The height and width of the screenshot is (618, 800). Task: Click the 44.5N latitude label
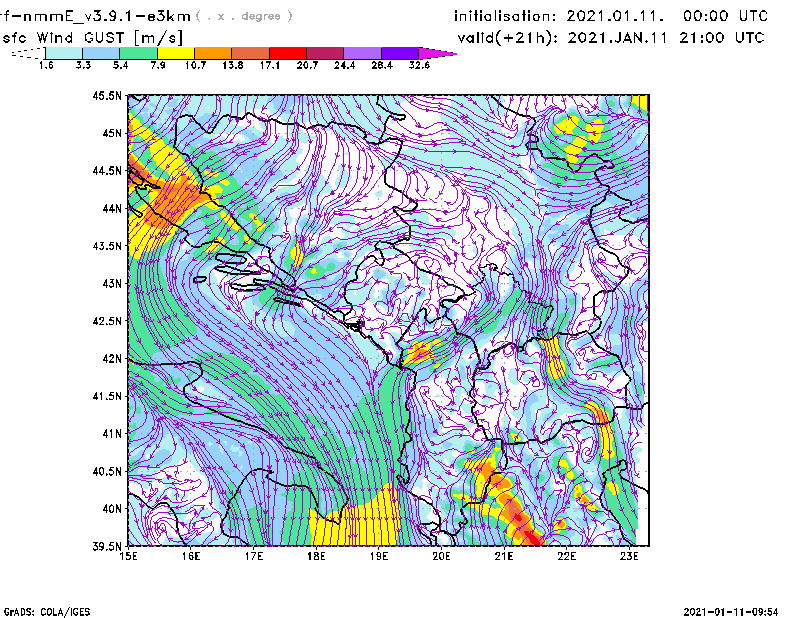(107, 170)
